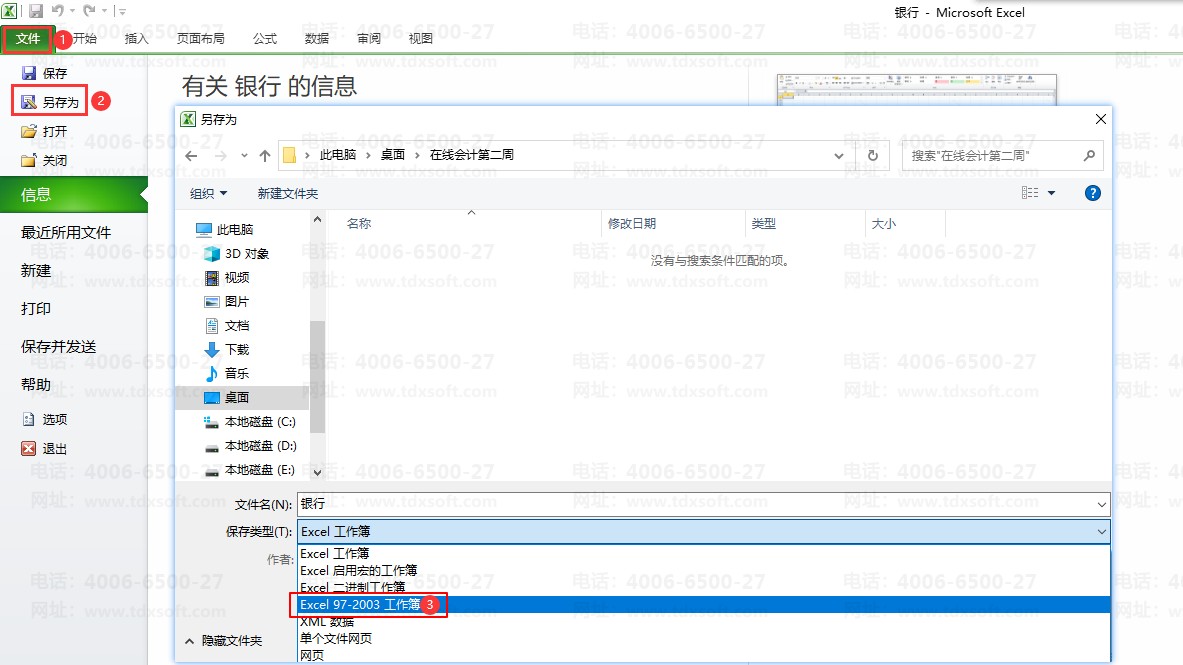This screenshot has width=1183, height=665.
Task: Click the 文件名 input field
Action: coord(700,505)
